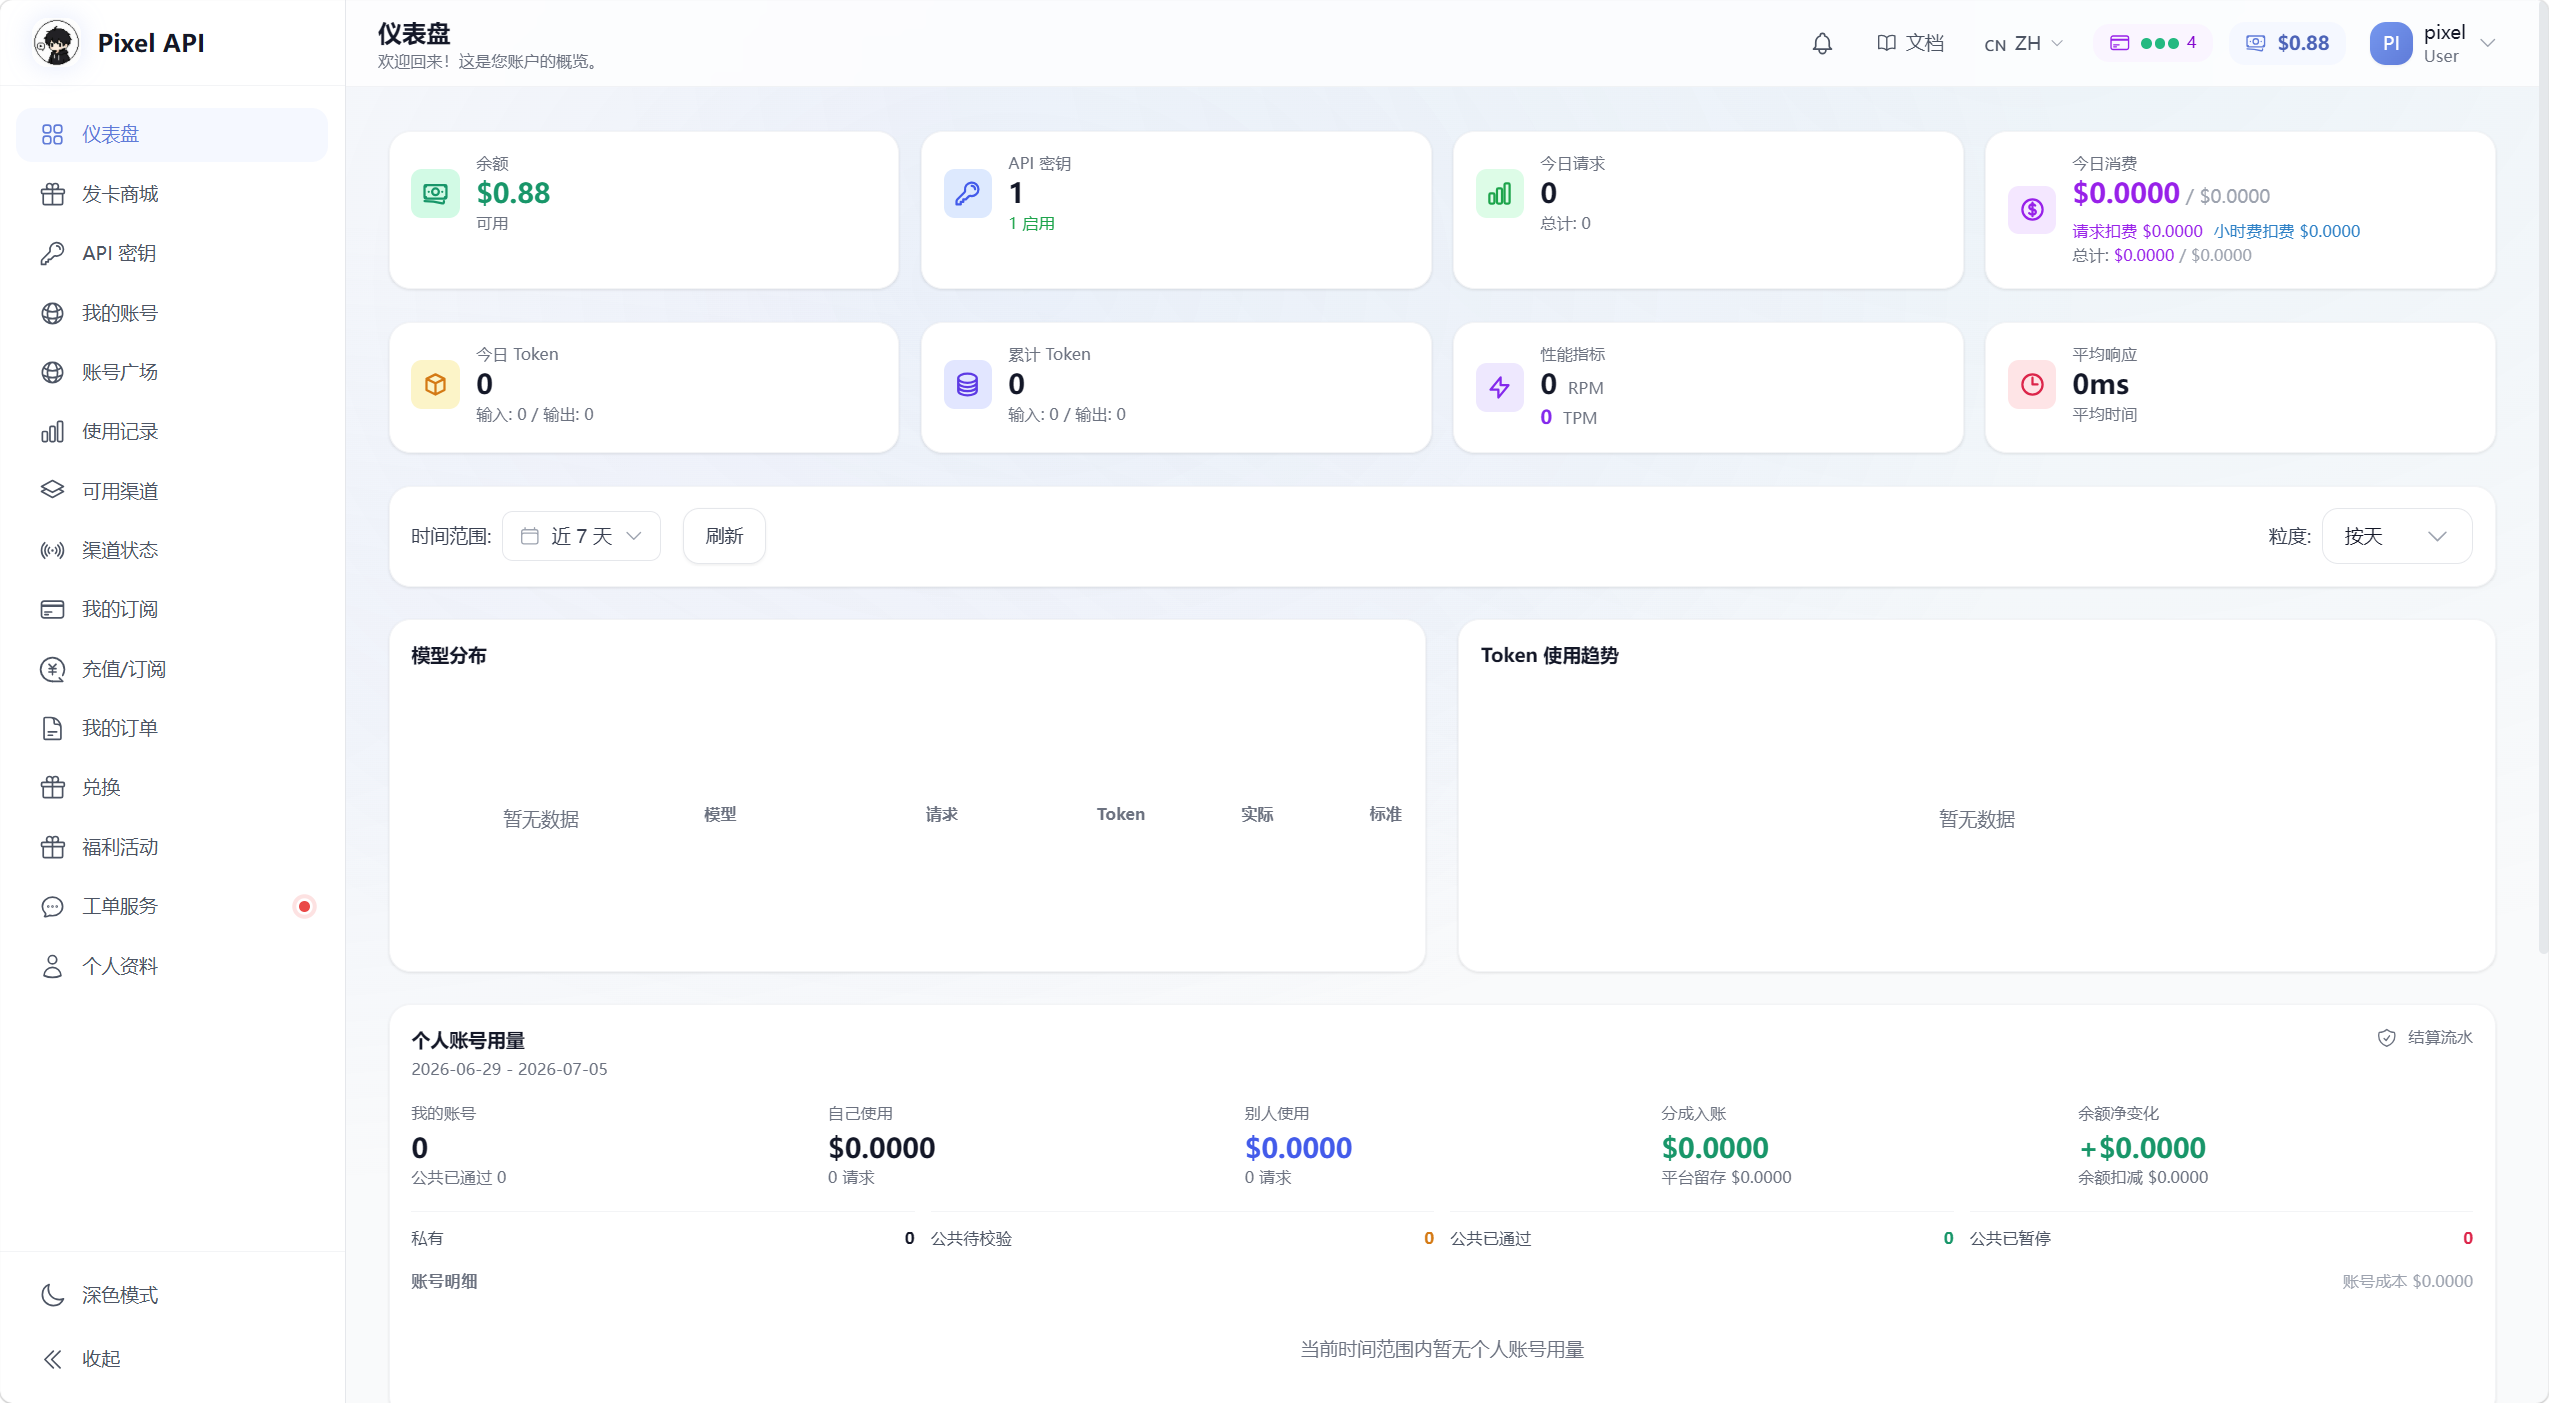Image resolution: width=2549 pixels, height=1403 pixels.
Task: Select 仪表盘 in the sidebar
Action: pos(172,134)
